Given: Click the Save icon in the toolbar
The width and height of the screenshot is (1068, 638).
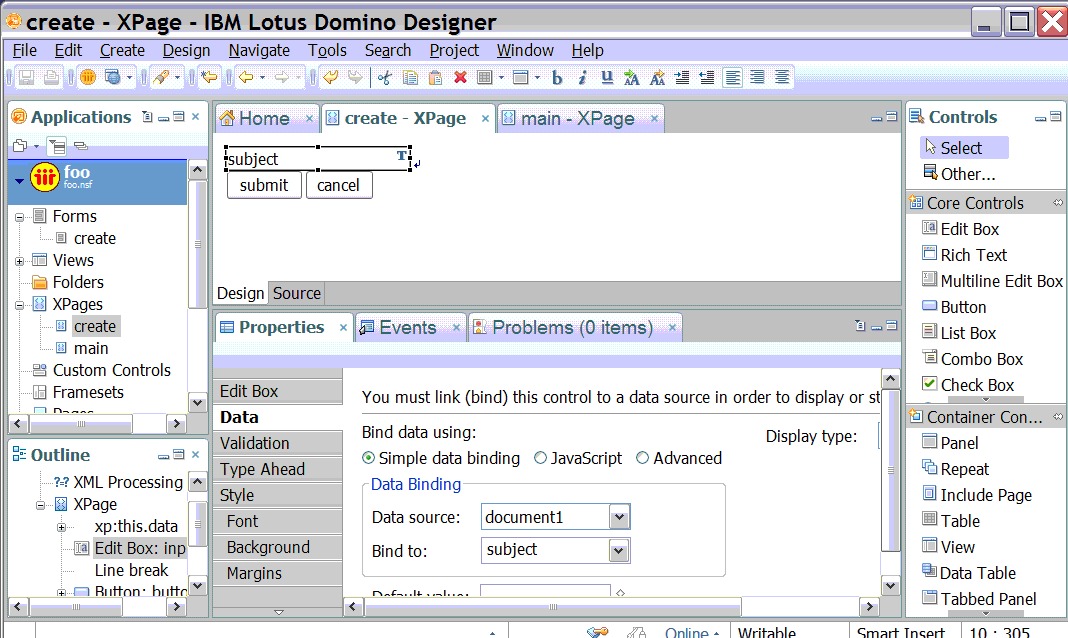Looking at the screenshot, I should point(27,76).
